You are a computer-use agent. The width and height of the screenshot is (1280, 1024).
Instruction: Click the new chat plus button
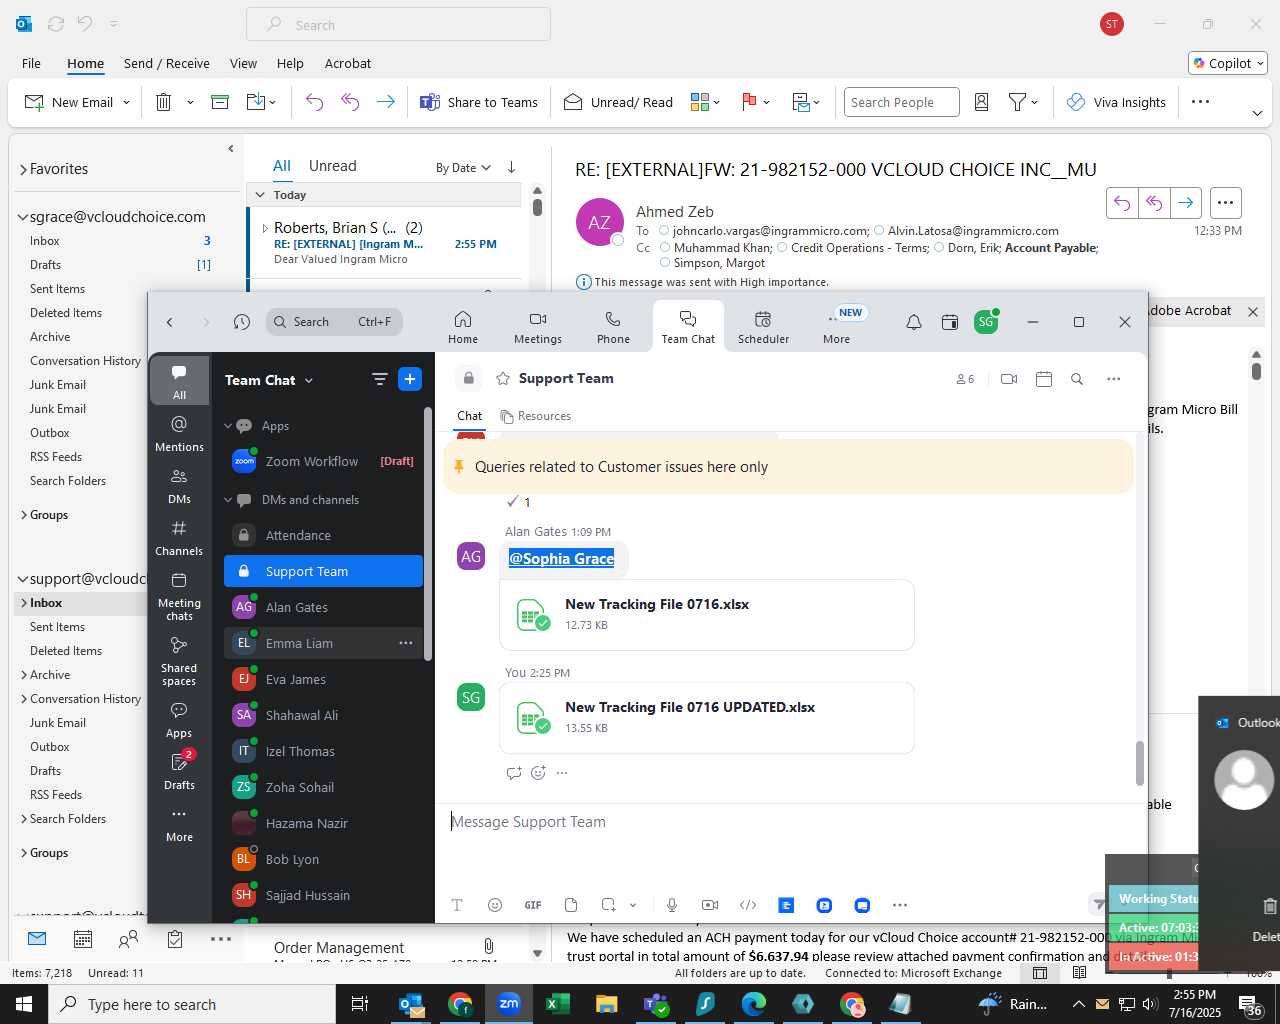coord(410,379)
